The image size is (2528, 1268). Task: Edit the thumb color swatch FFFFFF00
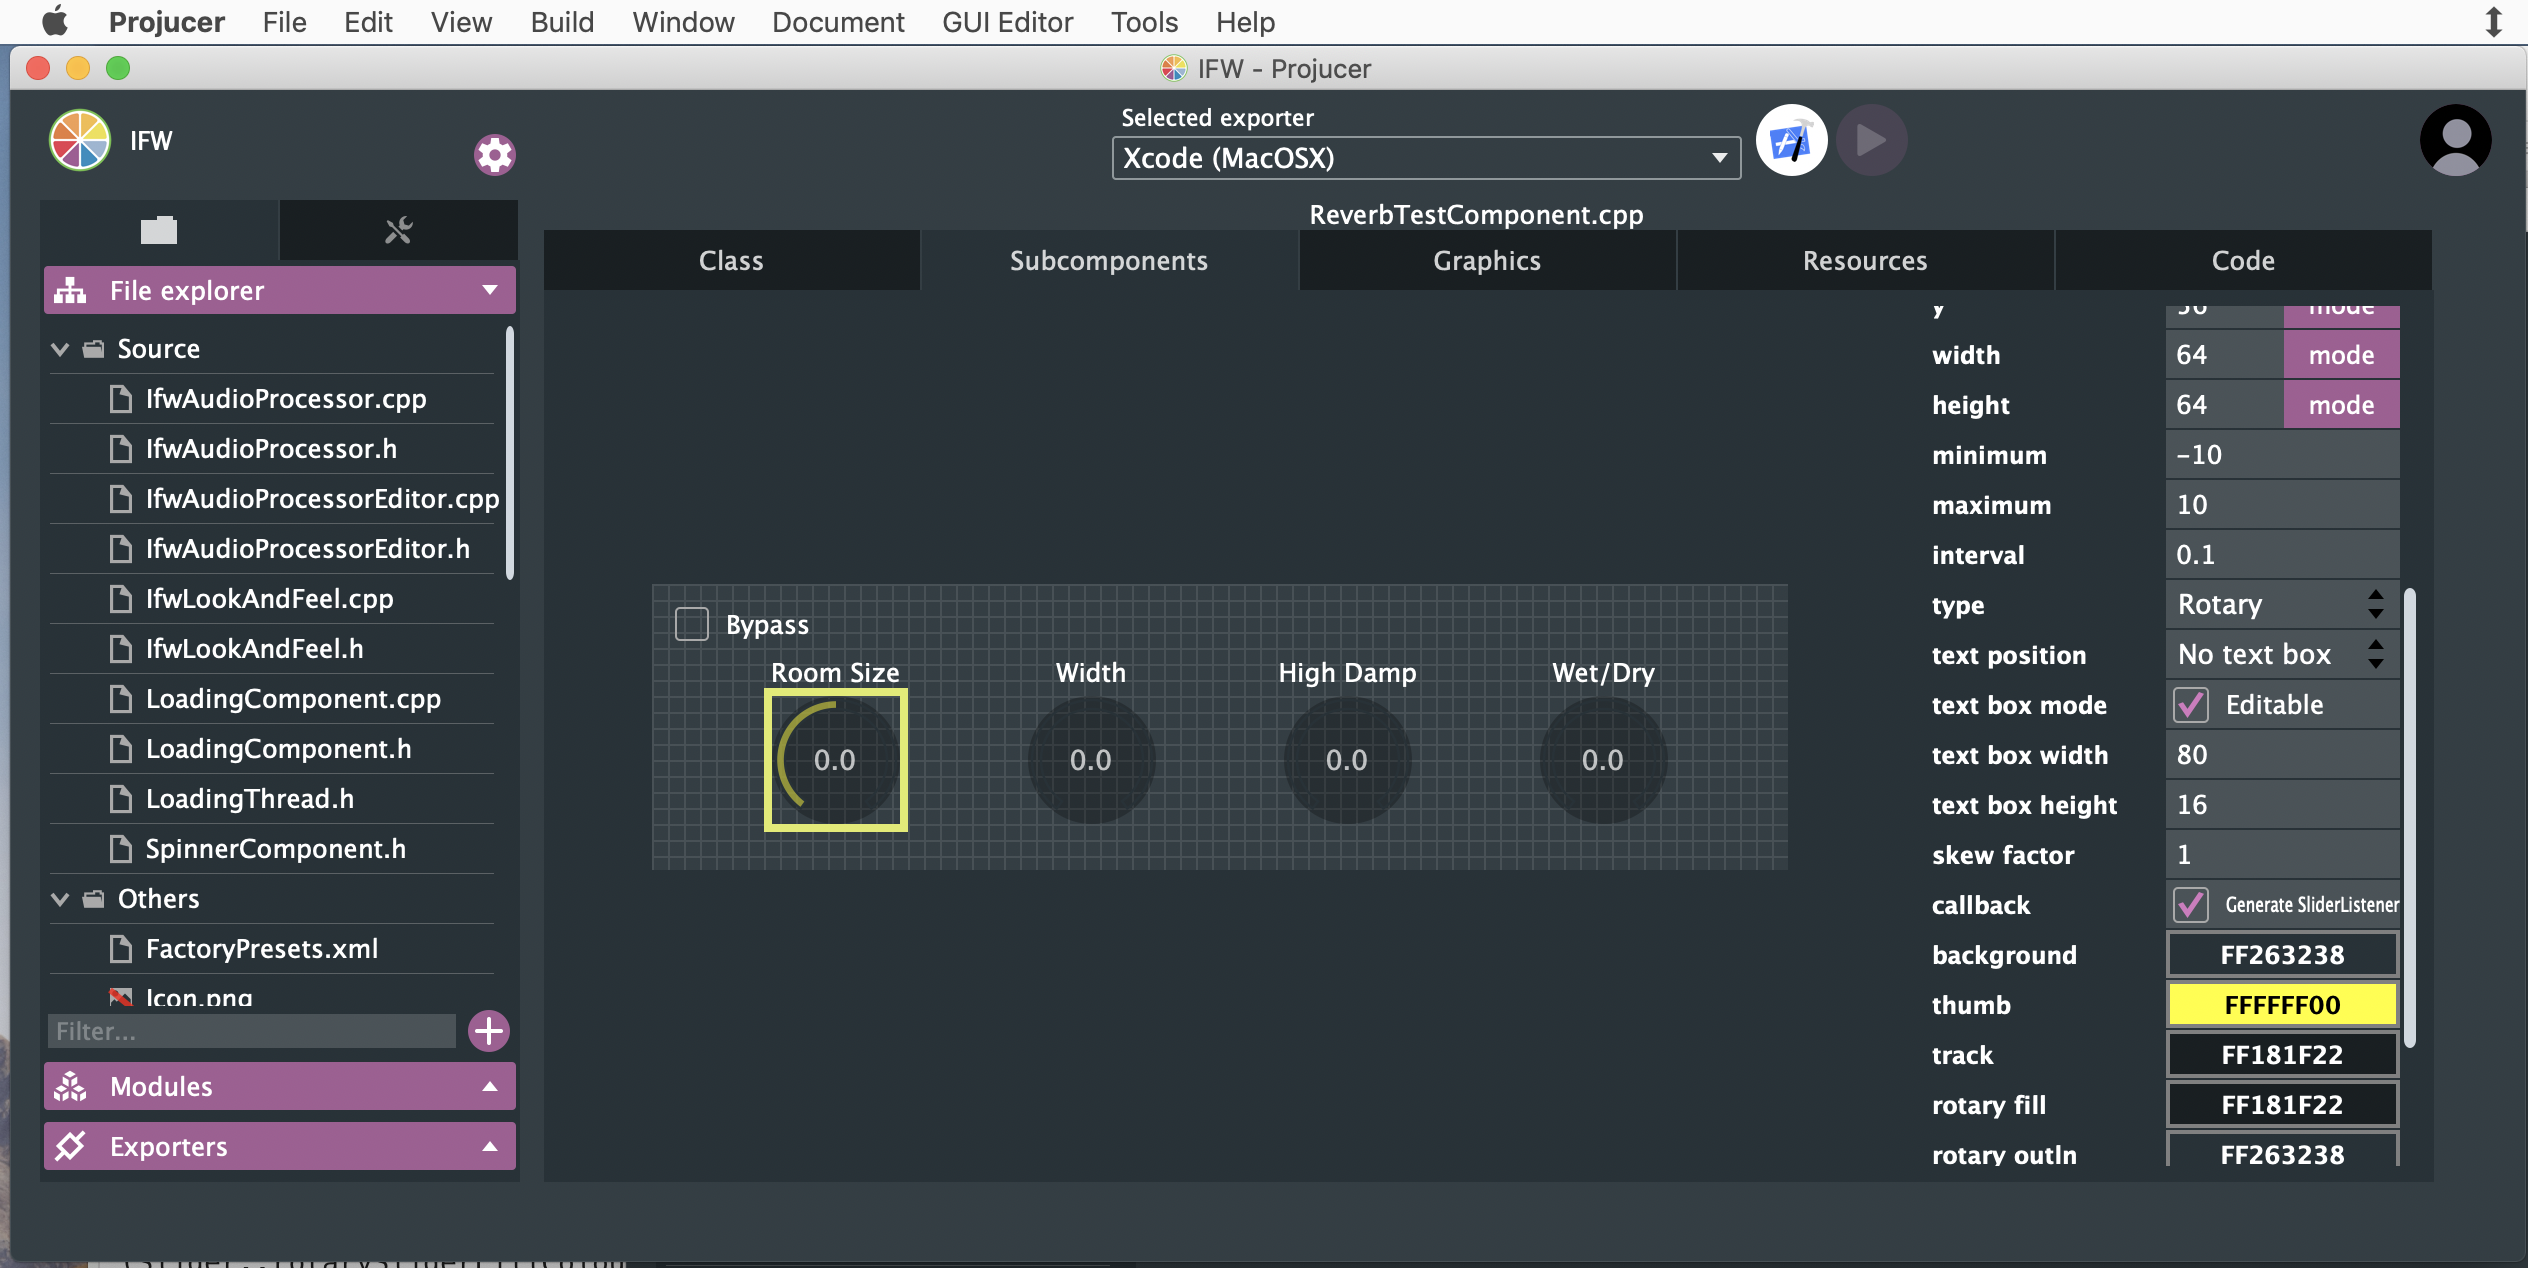click(2281, 1004)
